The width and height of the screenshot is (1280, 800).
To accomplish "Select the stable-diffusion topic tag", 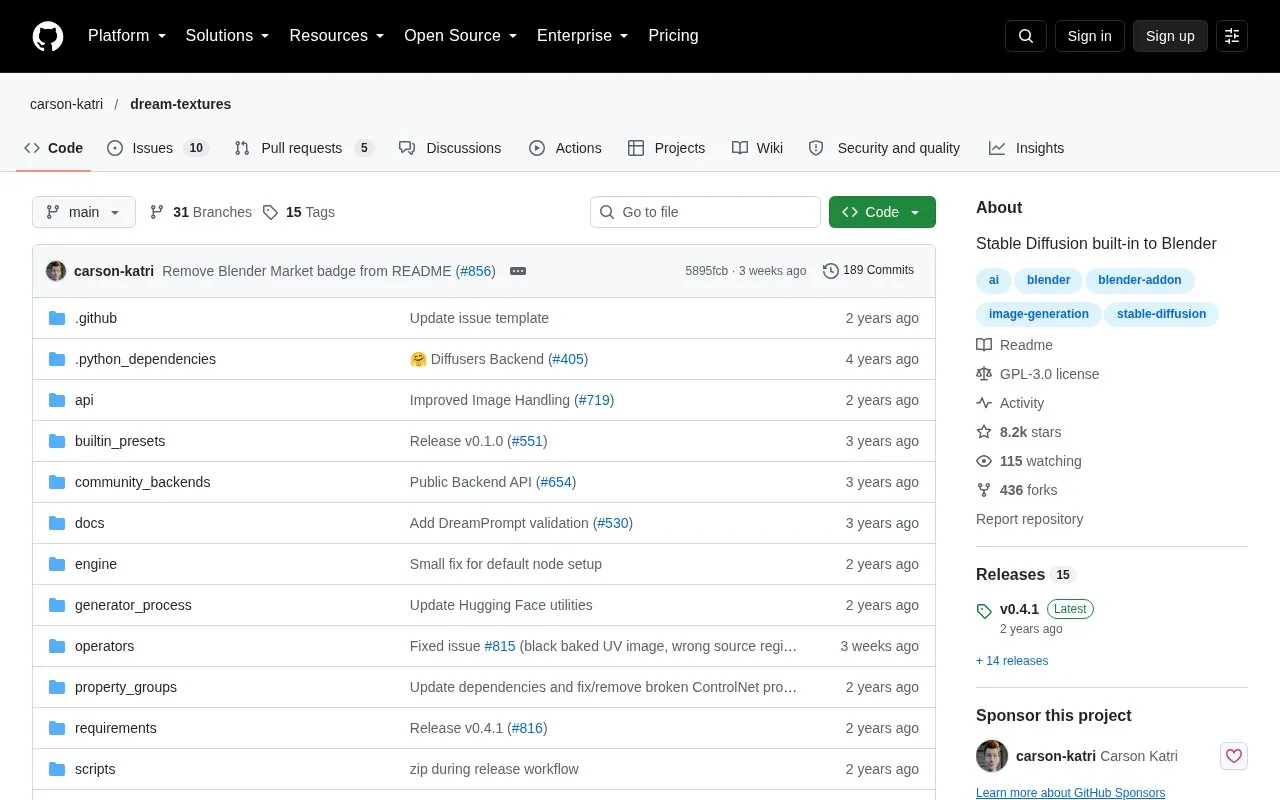I will pos(1161,314).
